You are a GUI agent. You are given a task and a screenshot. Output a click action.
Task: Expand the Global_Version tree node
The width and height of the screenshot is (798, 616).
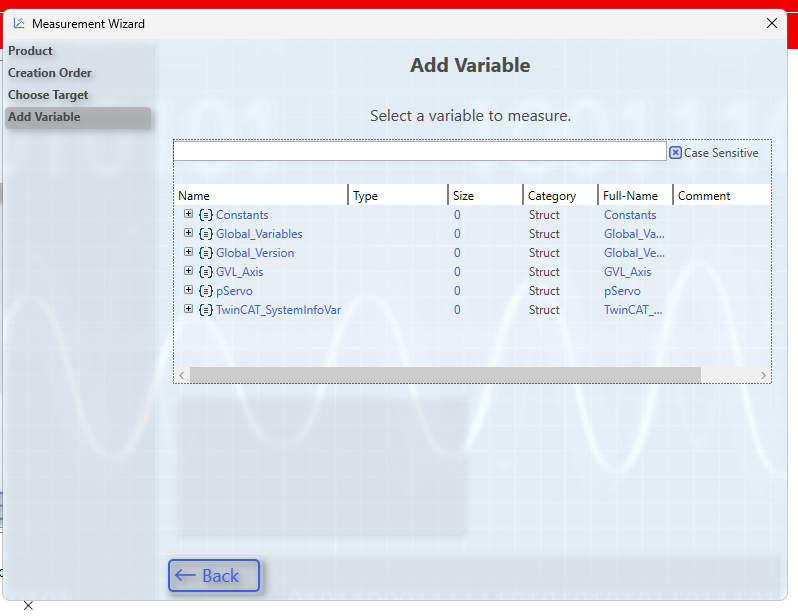click(x=188, y=252)
